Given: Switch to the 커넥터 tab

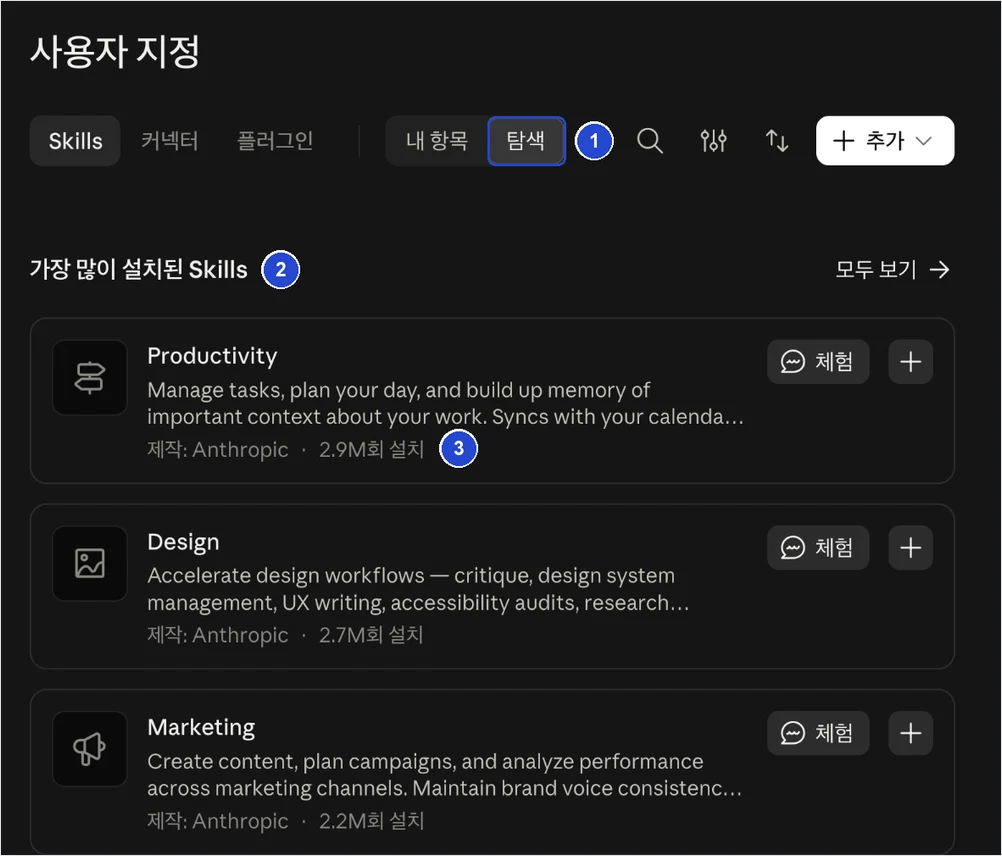Looking at the screenshot, I should pyautogui.click(x=169, y=141).
